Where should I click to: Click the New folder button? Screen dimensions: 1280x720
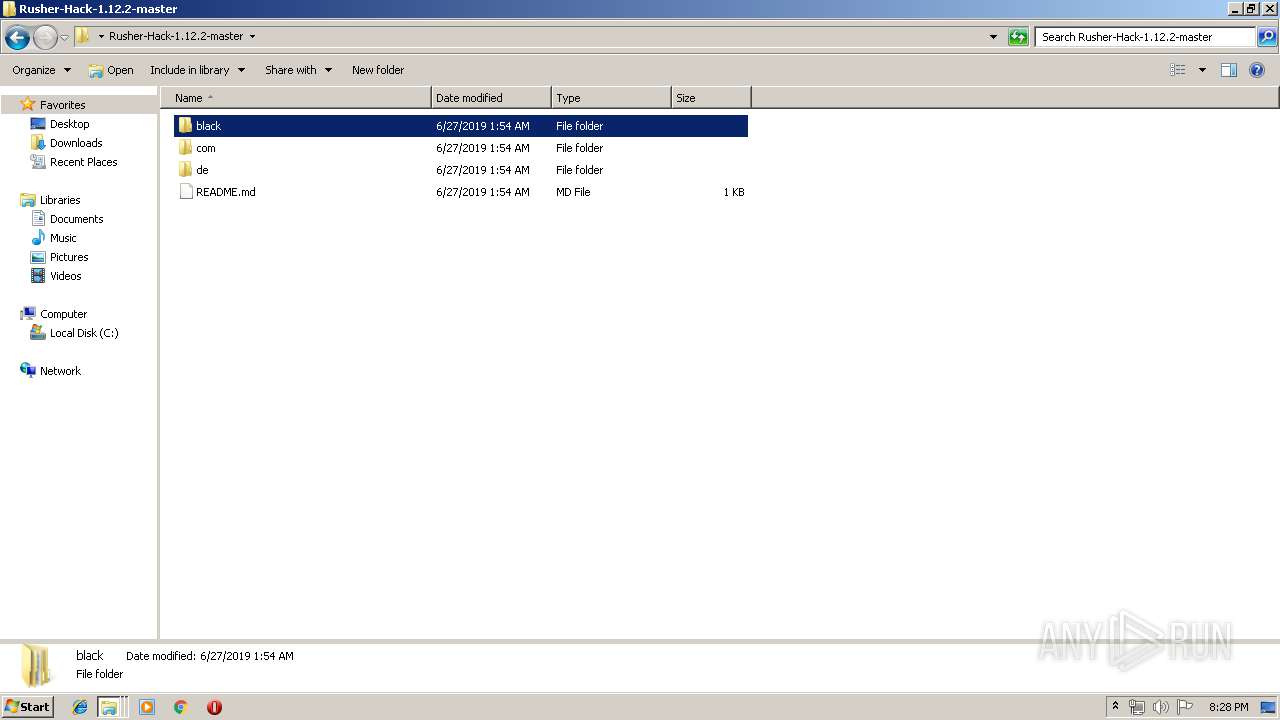click(x=378, y=70)
